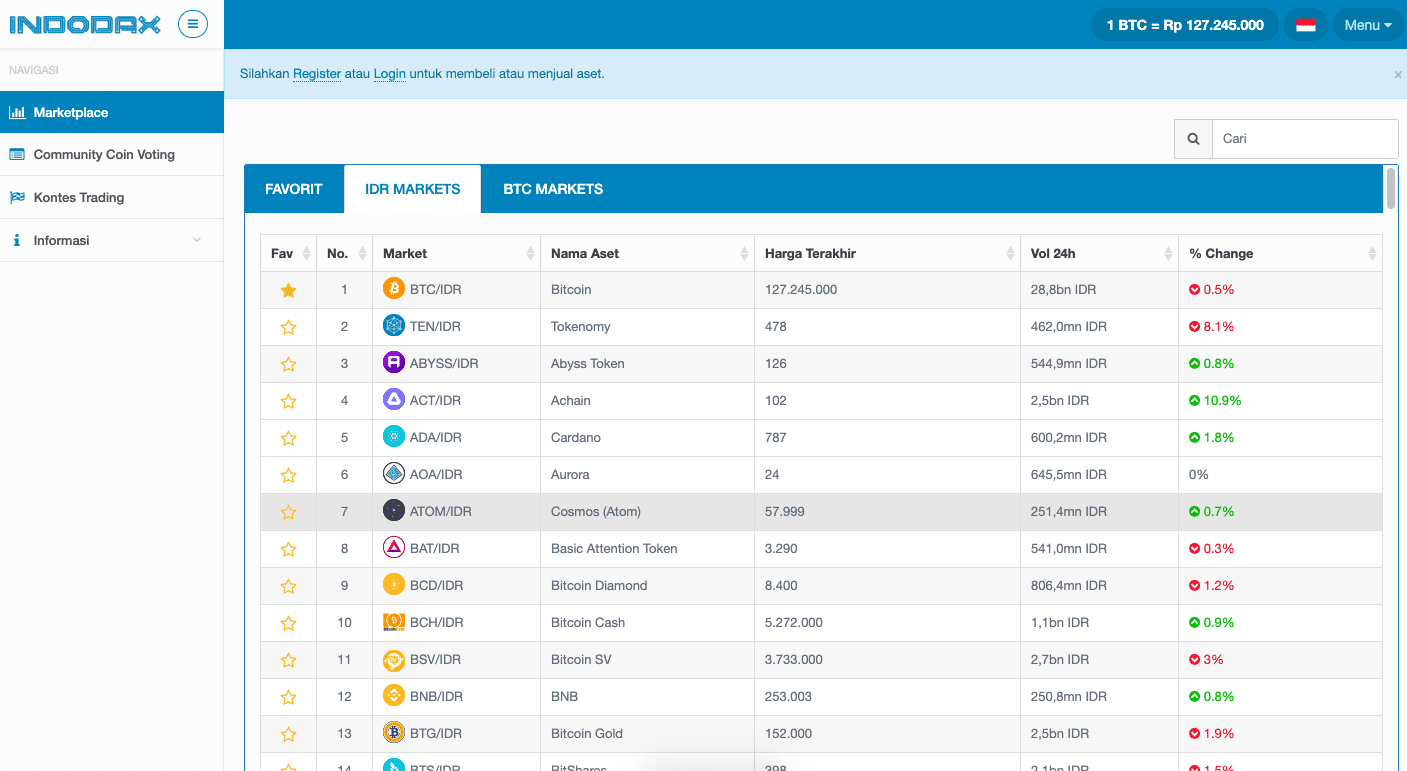This screenshot has width=1407, height=771.
Task: Click the Register link in the notice
Action: 317,73
